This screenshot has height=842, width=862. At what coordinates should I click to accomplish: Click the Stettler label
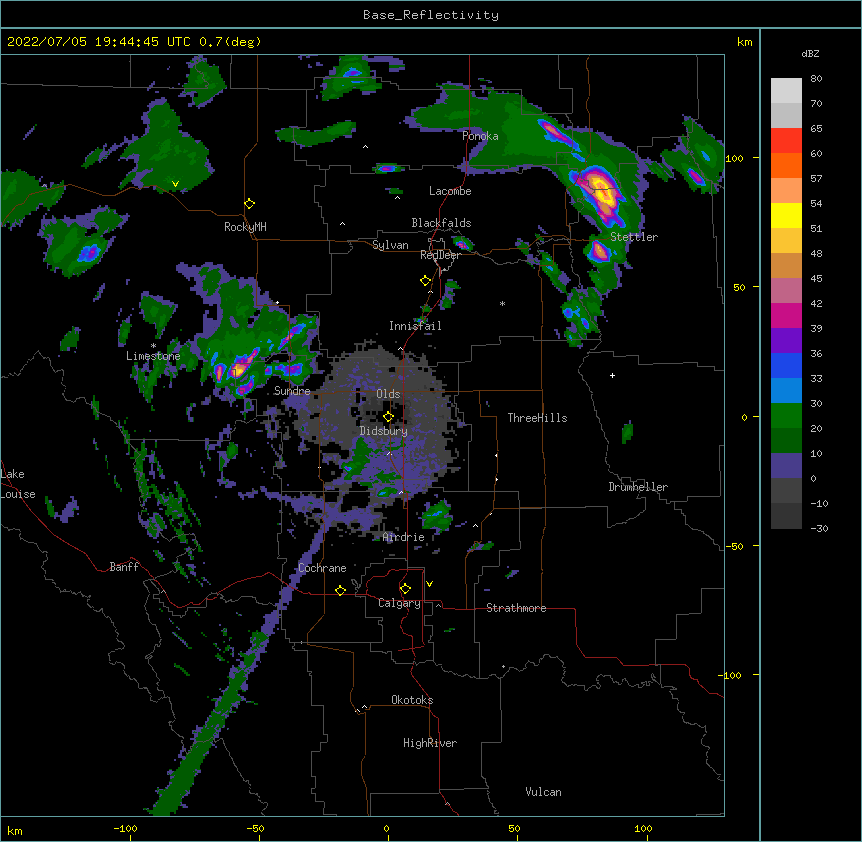[x=634, y=237]
